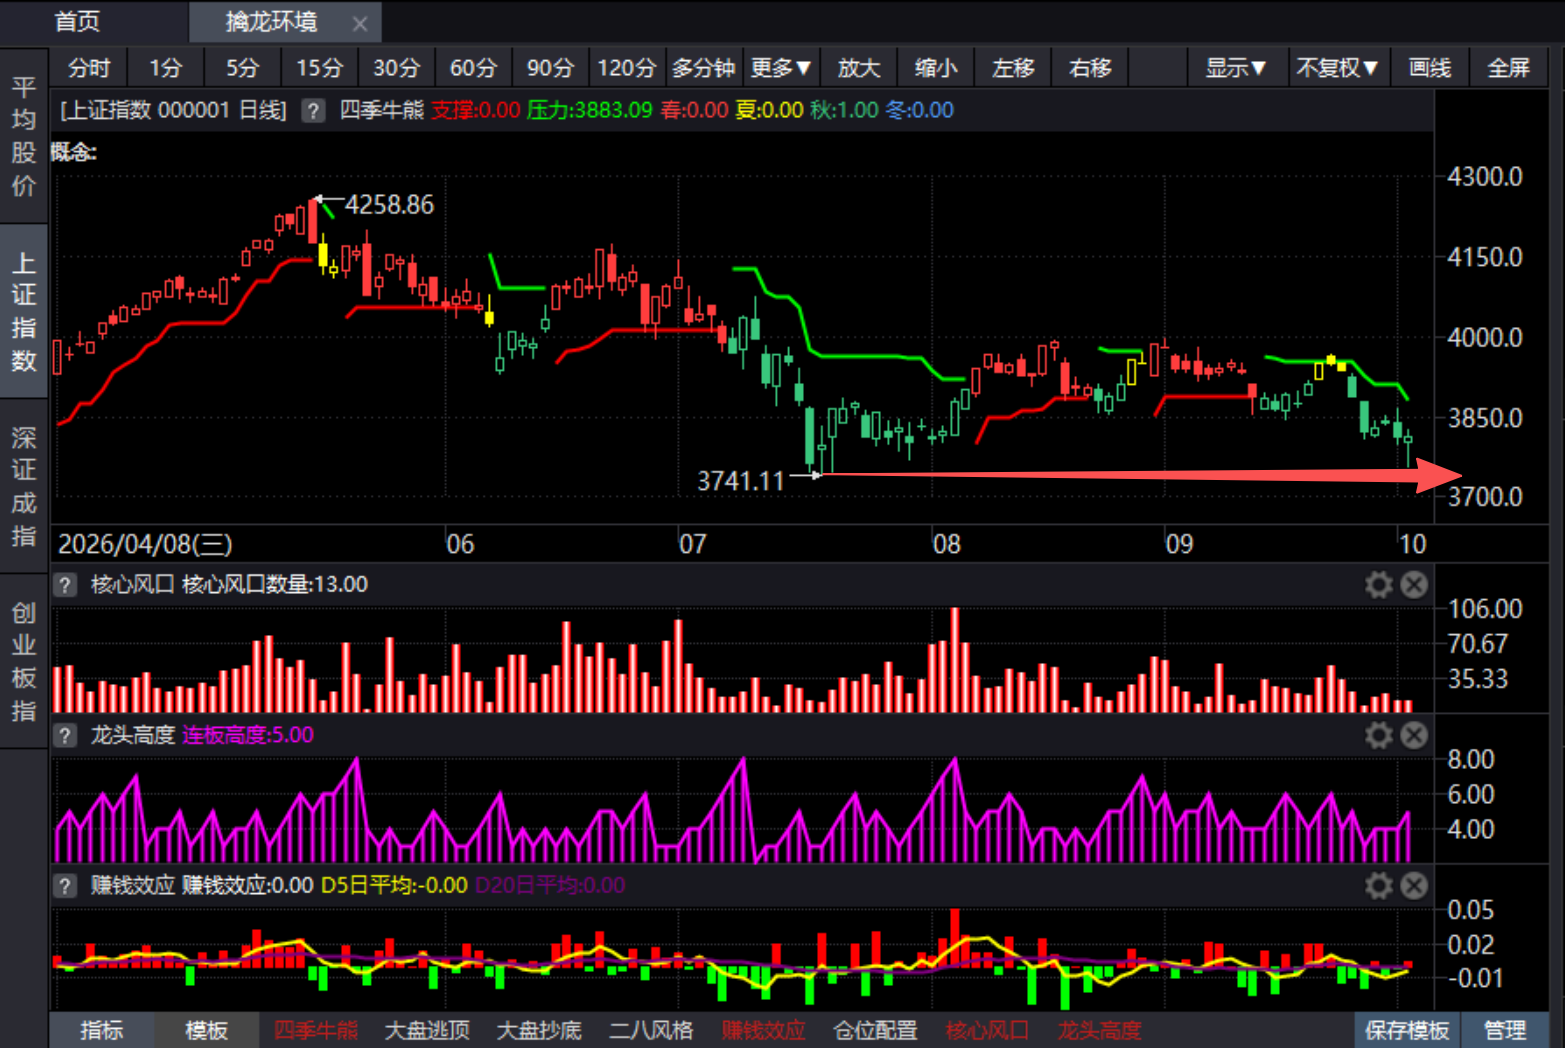Set chart period to 120分
The image size is (1565, 1048).
click(x=627, y=68)
